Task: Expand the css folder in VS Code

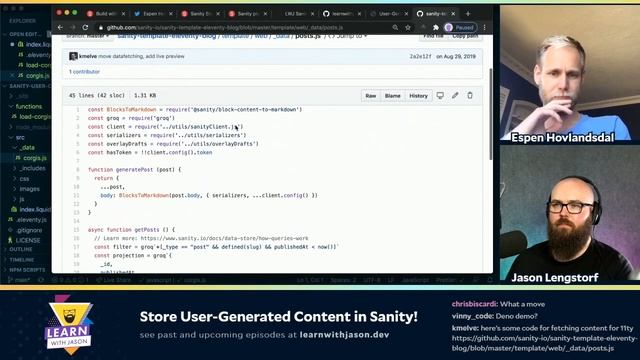Action: click(24, 179)
